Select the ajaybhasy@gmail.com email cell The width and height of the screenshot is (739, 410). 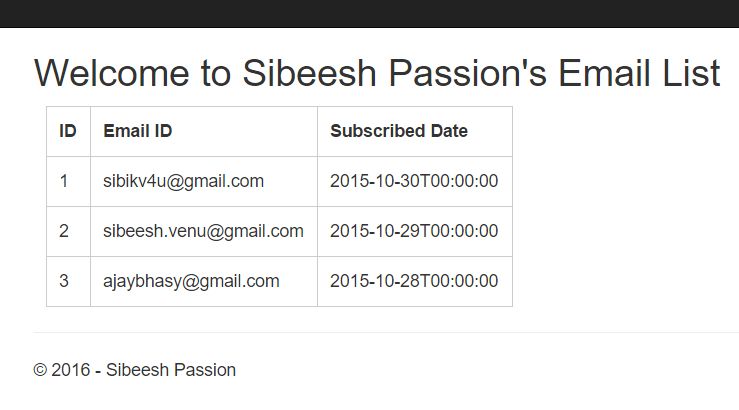tap(191, 281)
